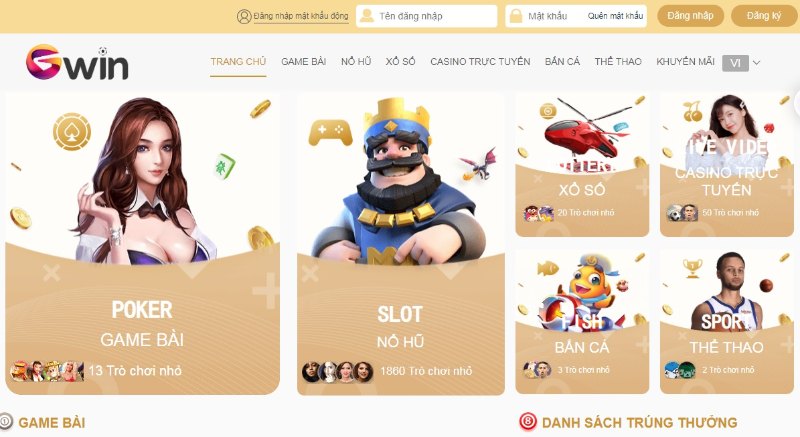Go to KHUYẾN MÃI menu
The image size is (800, 437).
(685, 62)
